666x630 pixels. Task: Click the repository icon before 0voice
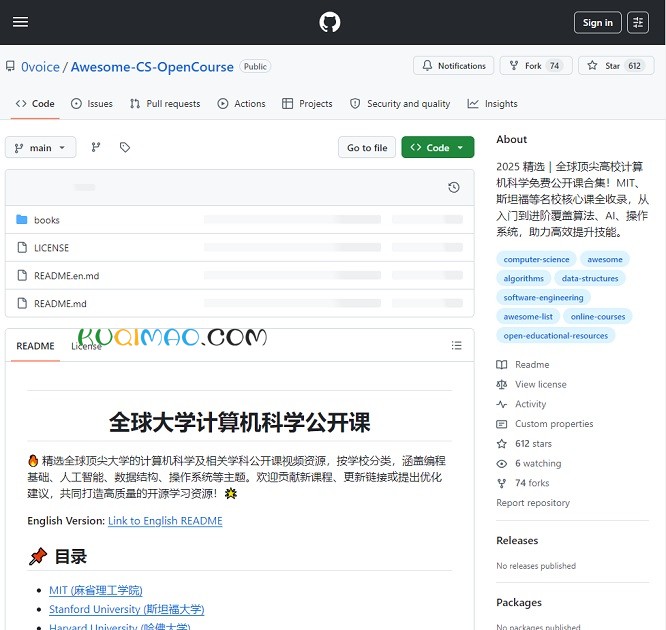(10, 66)
